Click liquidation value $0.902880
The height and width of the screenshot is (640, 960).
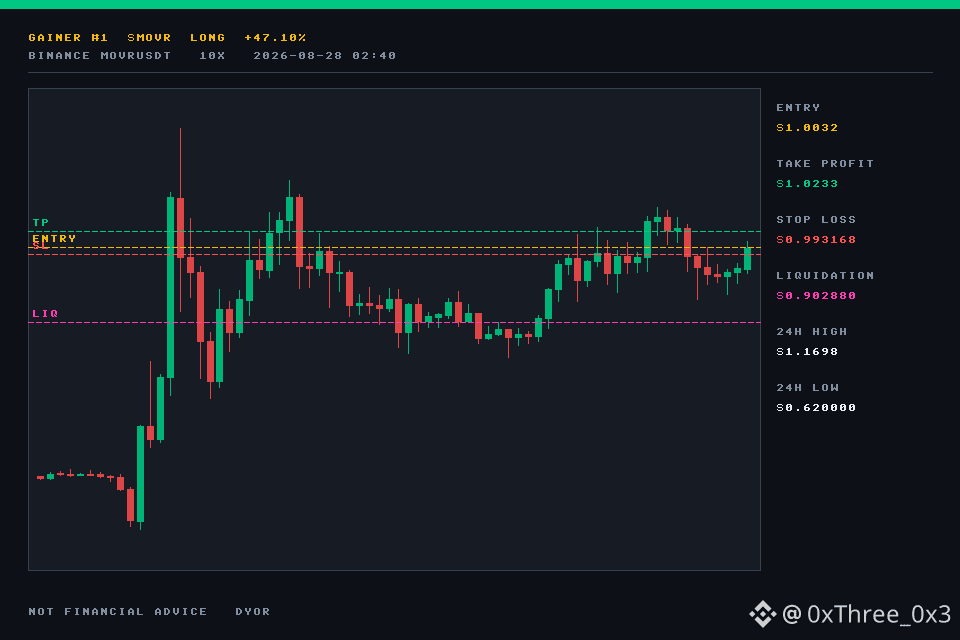tap(816, 296)
